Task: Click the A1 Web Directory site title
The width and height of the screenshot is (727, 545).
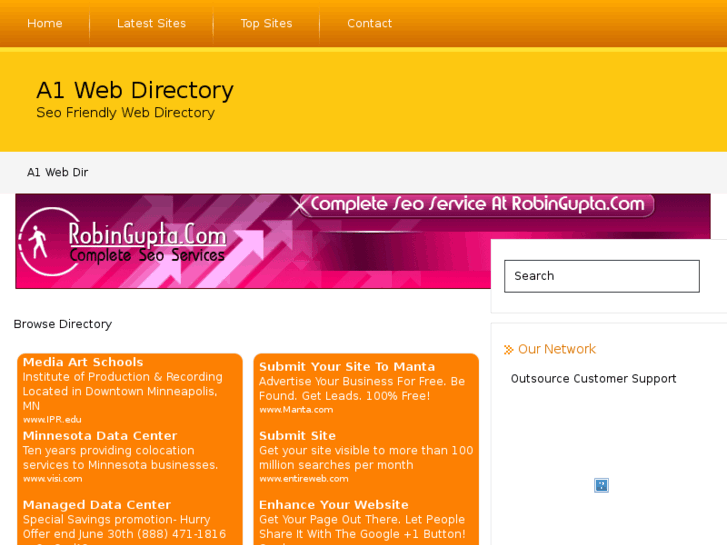Action: tap(135, 90)
